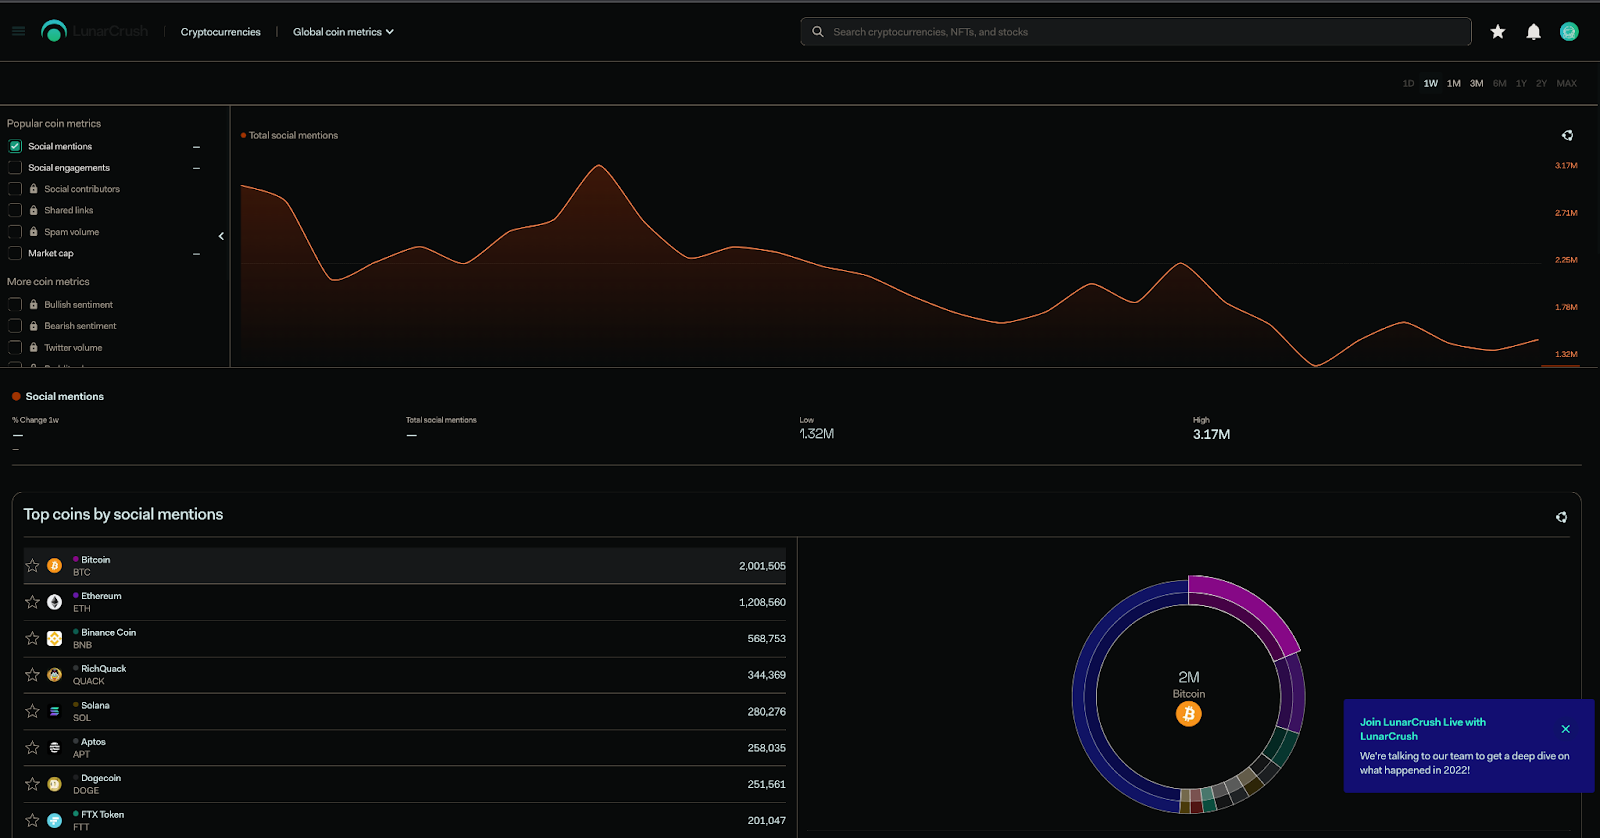Open the user profile avatar
Image resolution: width=1600 pixels, height=838 pixels.
point(1569,32)
